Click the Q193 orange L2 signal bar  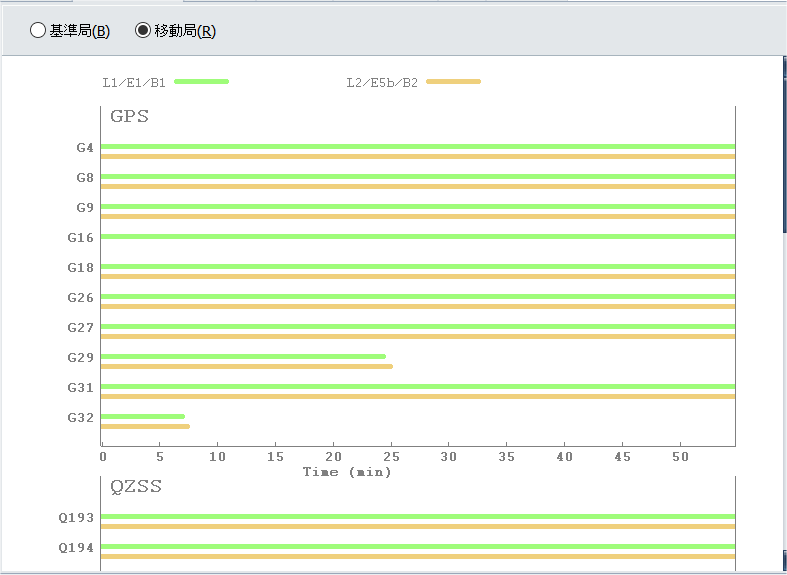(x=418, y=526)
